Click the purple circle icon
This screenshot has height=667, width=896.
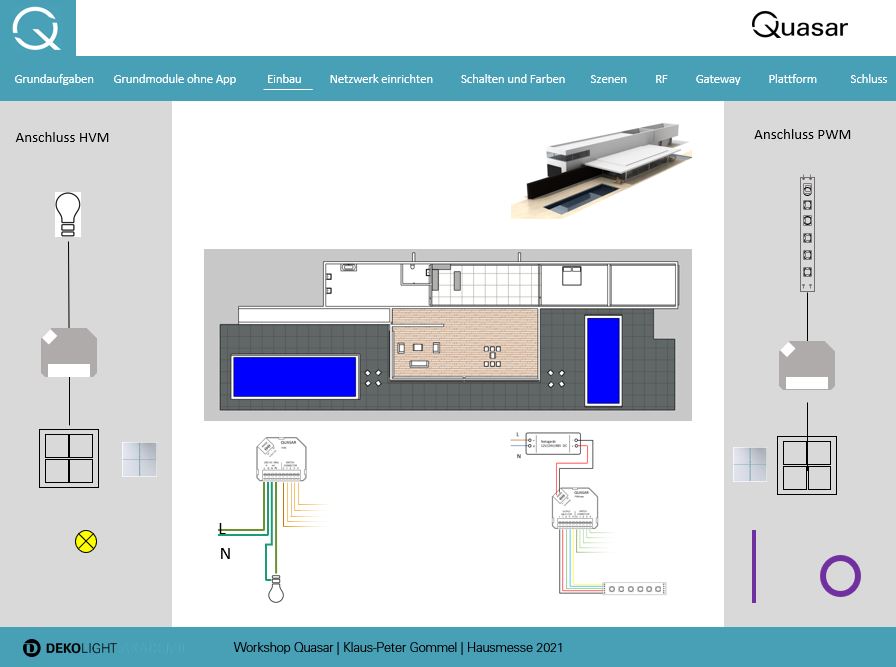(x=839, y=576)
